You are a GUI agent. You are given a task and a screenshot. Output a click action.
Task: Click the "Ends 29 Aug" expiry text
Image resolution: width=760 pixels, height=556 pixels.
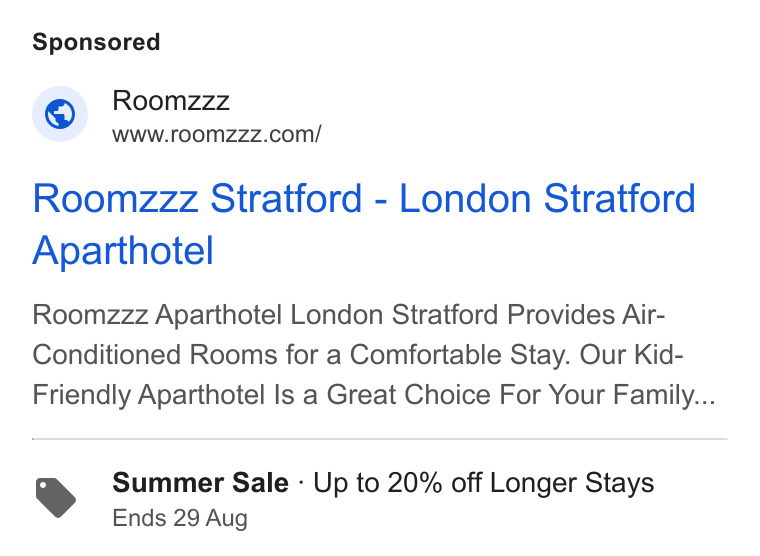pyautogui.click(x=180, y=518)
